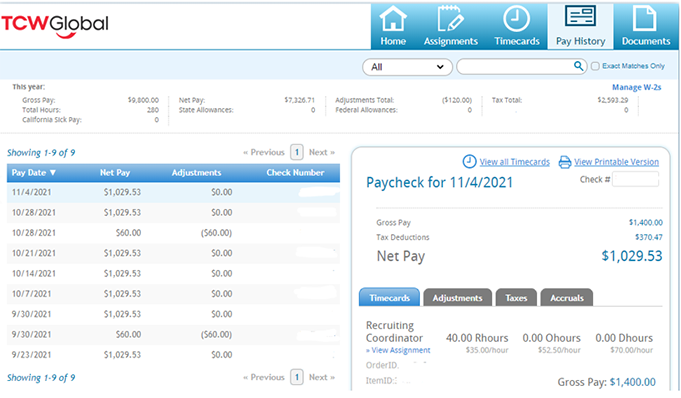The width and height of the screenshot is (681, 398).
Task: Open the Home house icon
Action: [x=393, y=19]
